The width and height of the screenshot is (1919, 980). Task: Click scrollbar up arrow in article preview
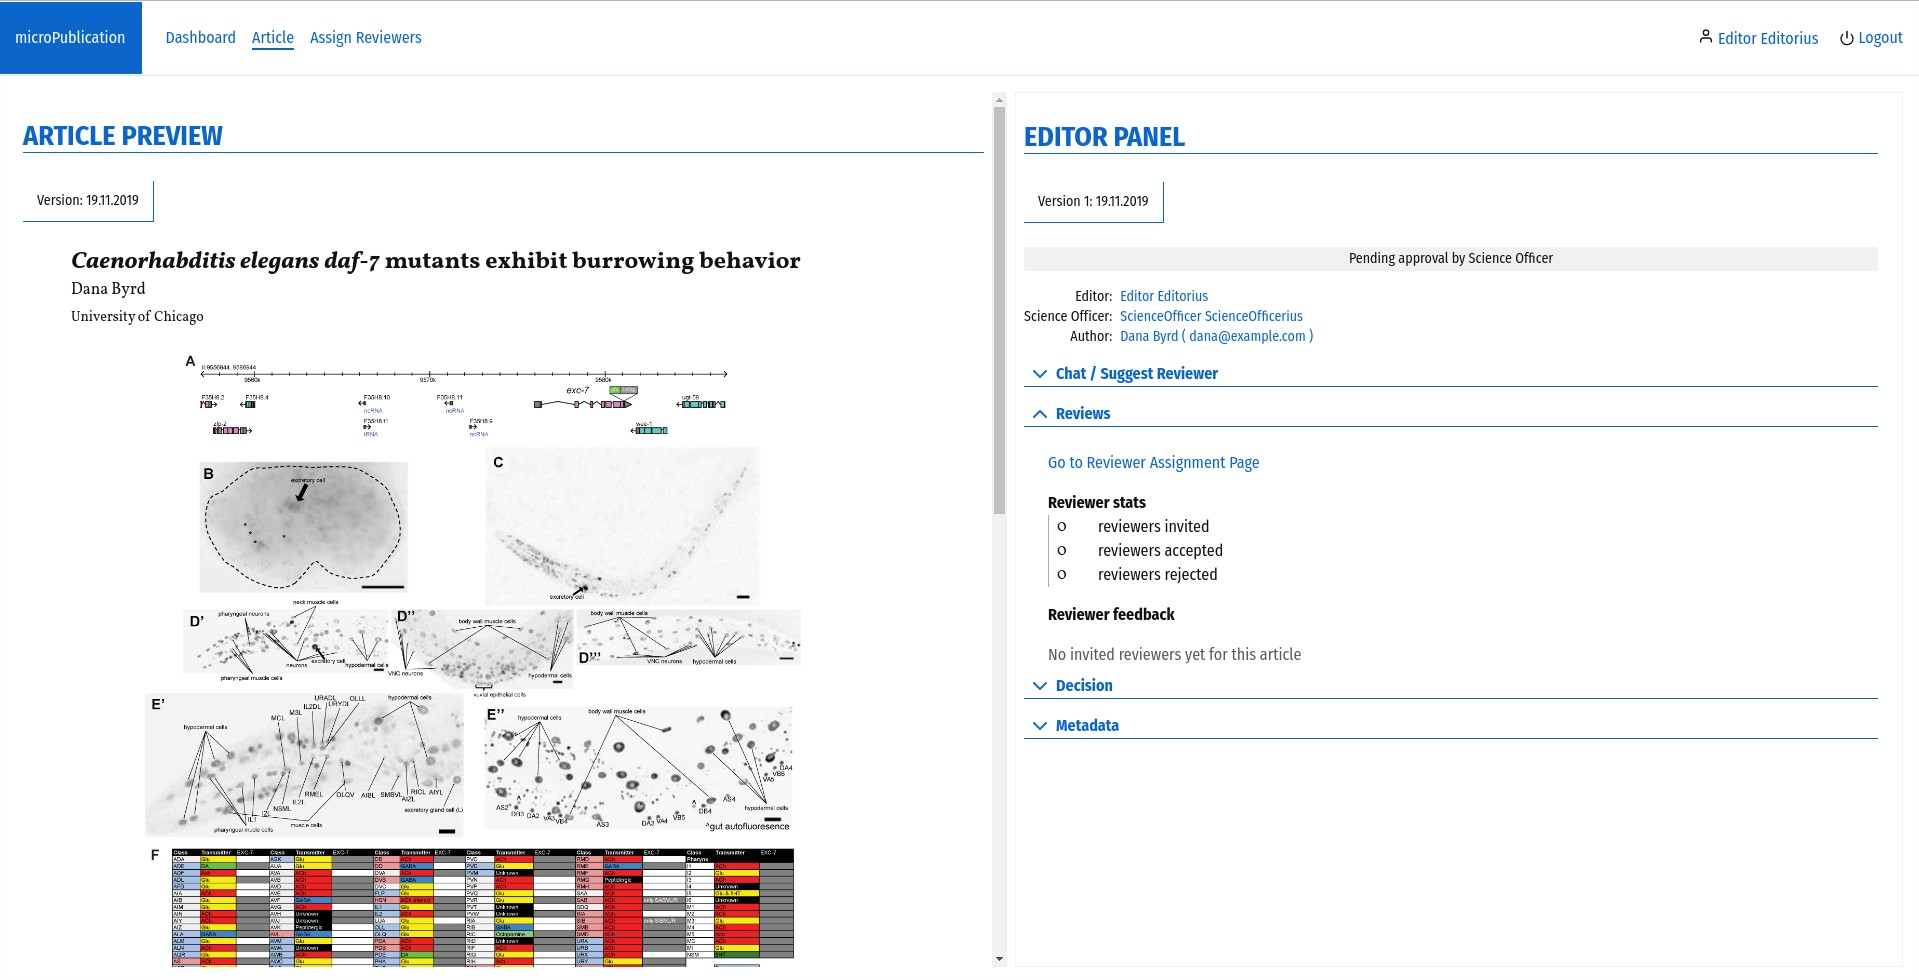998,100
